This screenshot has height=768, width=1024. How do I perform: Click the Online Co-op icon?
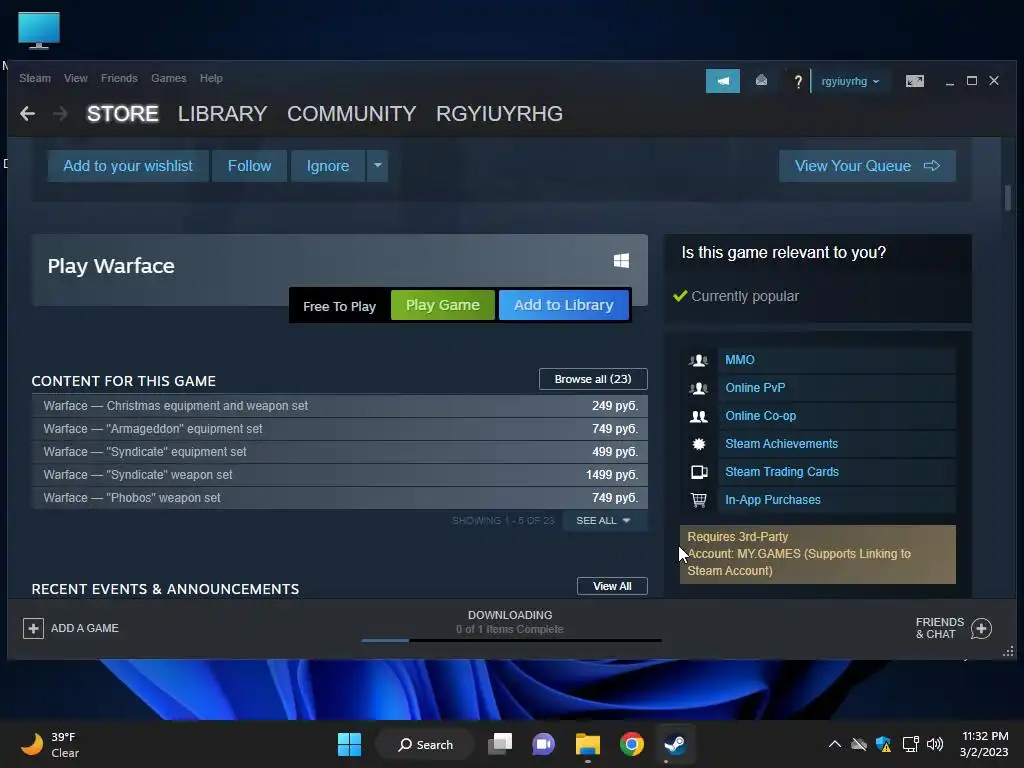tap(699, 416)
